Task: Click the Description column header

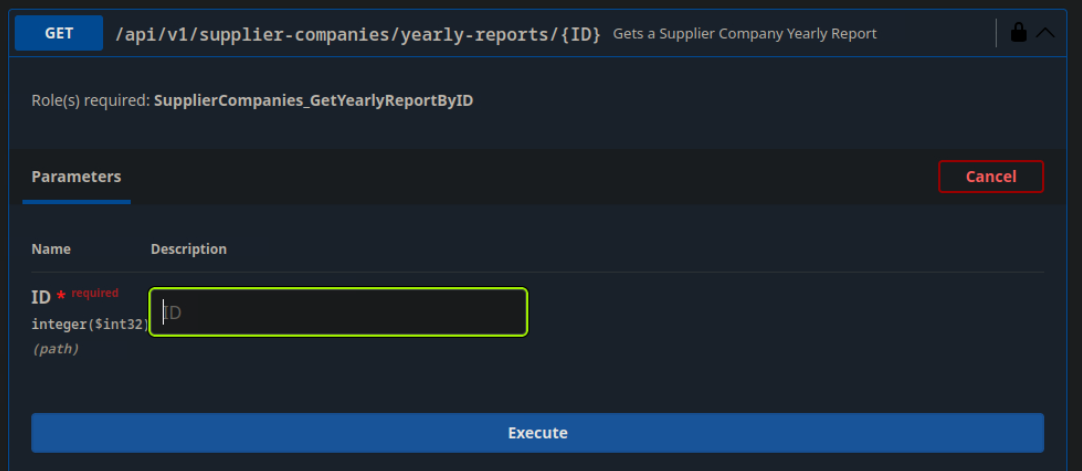Action: click(x=188, y=249)
